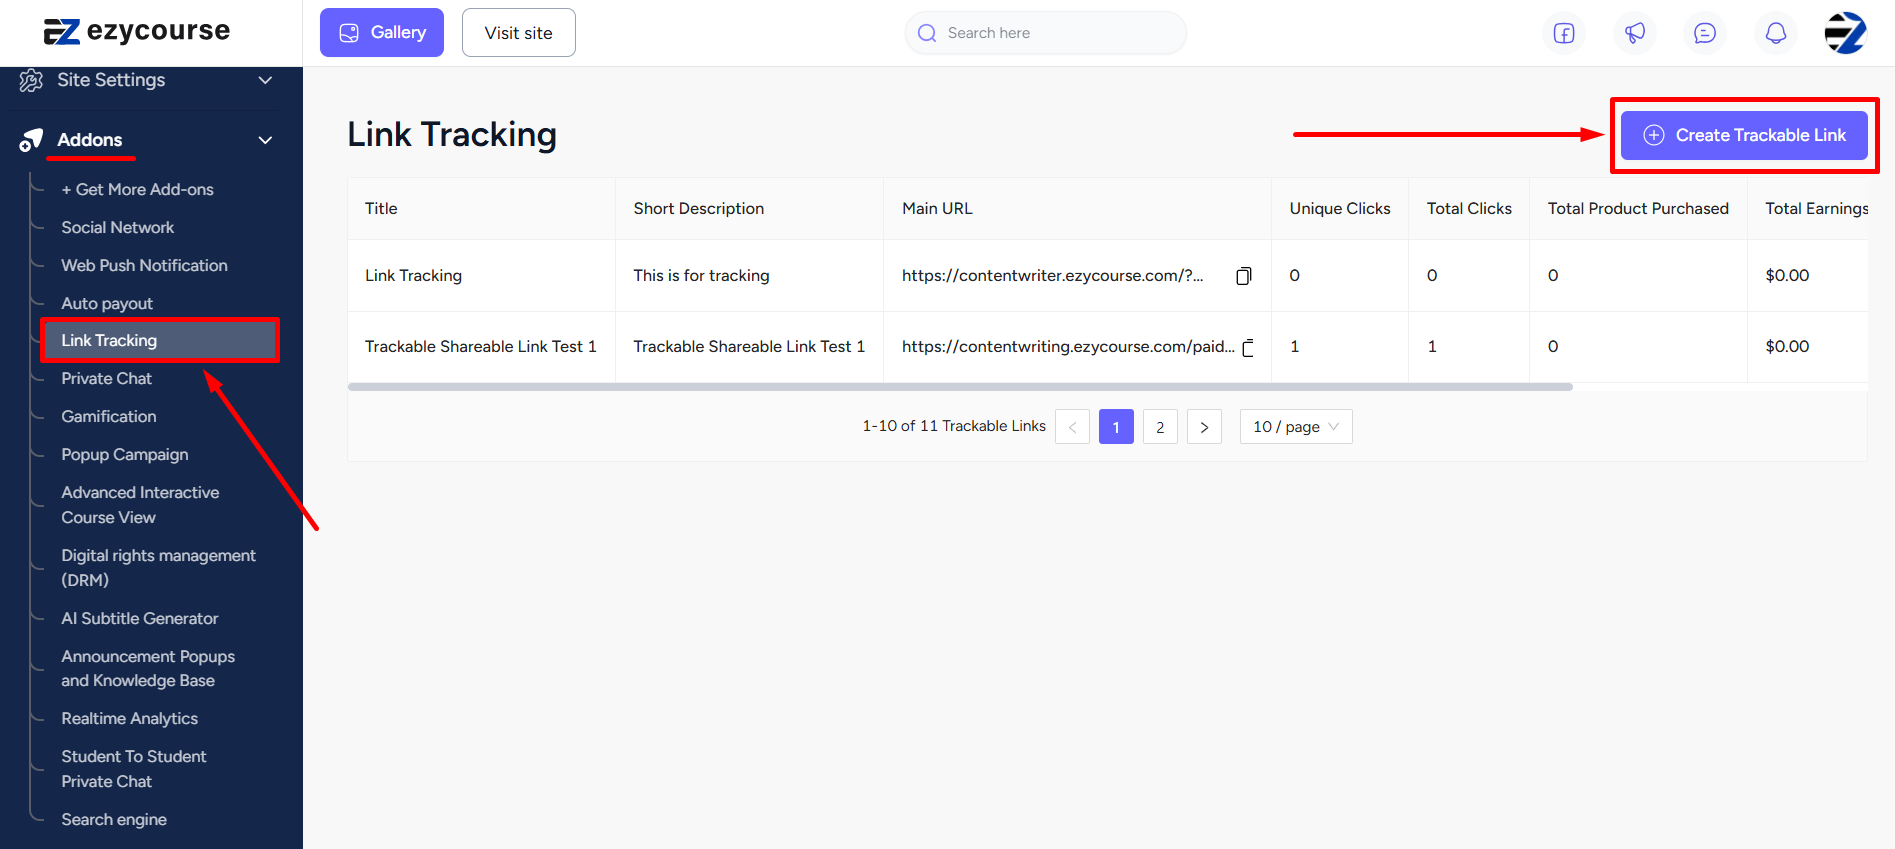Screen dimensions: 1895x849
Task: Click the contentwriter.ezycourse.com URL text
Action: click(x=1053, y=276)
